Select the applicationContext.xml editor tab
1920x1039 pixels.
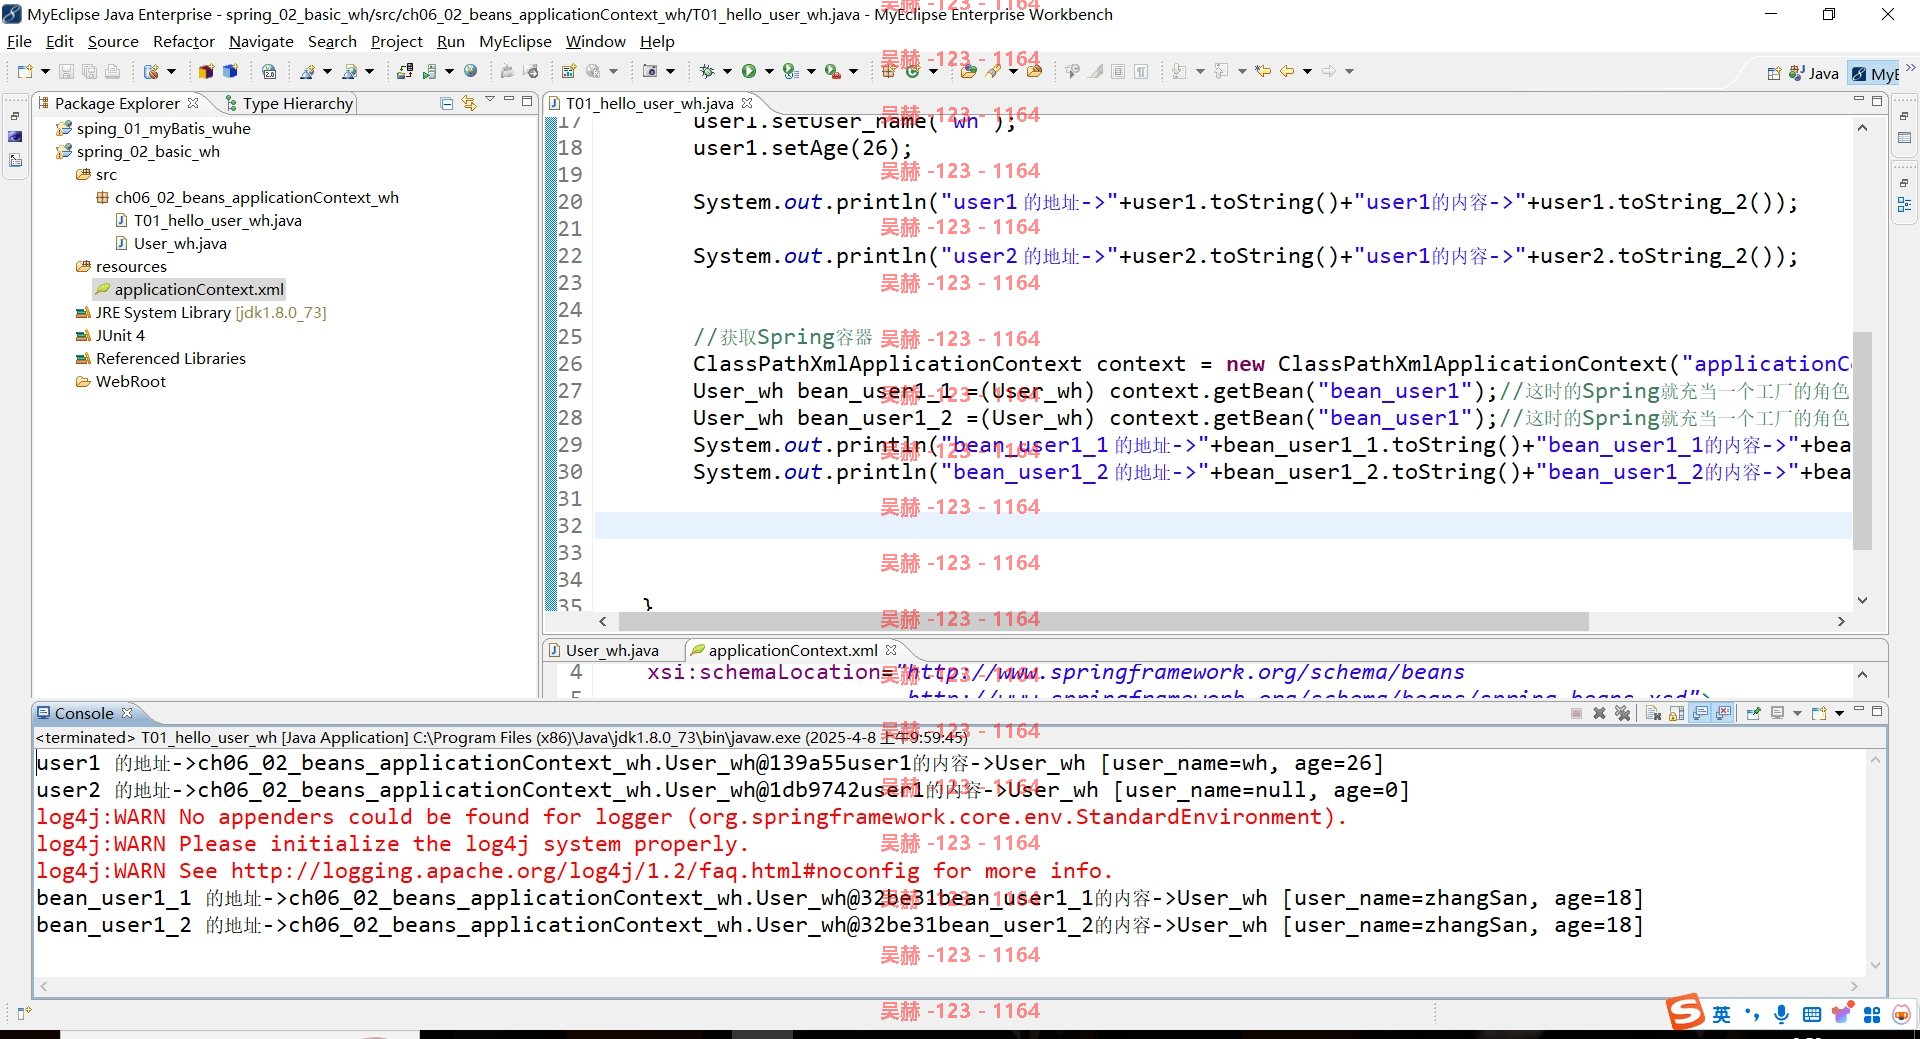[792, 650]
